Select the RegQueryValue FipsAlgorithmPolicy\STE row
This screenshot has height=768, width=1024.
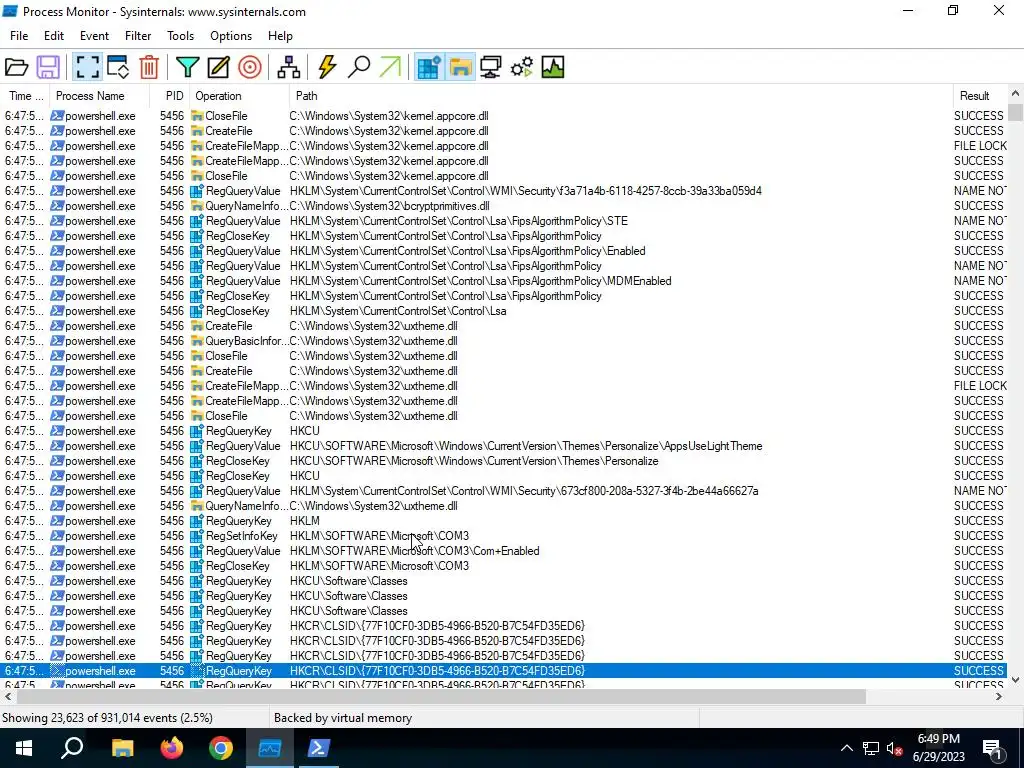point(504,221)
